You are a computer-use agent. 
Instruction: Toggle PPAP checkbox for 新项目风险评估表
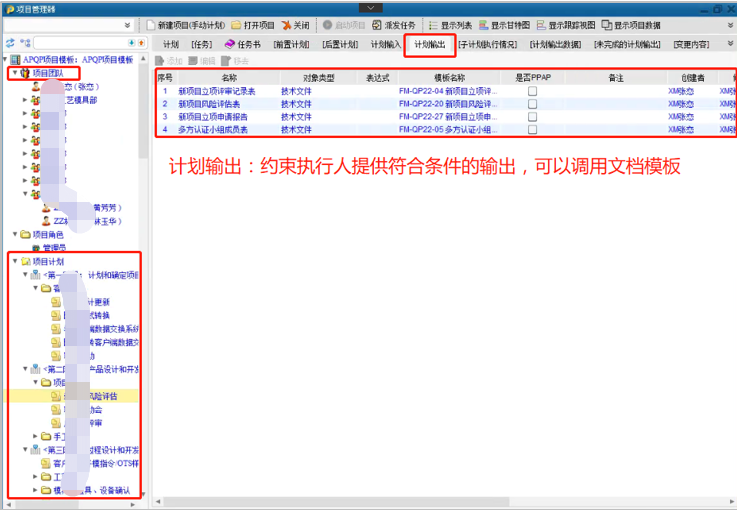(x=533, y=104)
